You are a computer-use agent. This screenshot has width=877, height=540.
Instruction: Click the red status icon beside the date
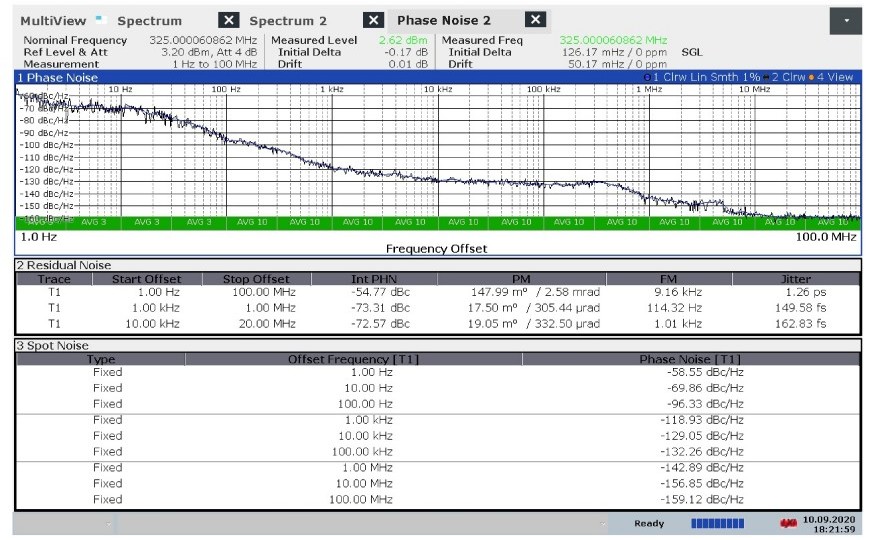[789, 523]
